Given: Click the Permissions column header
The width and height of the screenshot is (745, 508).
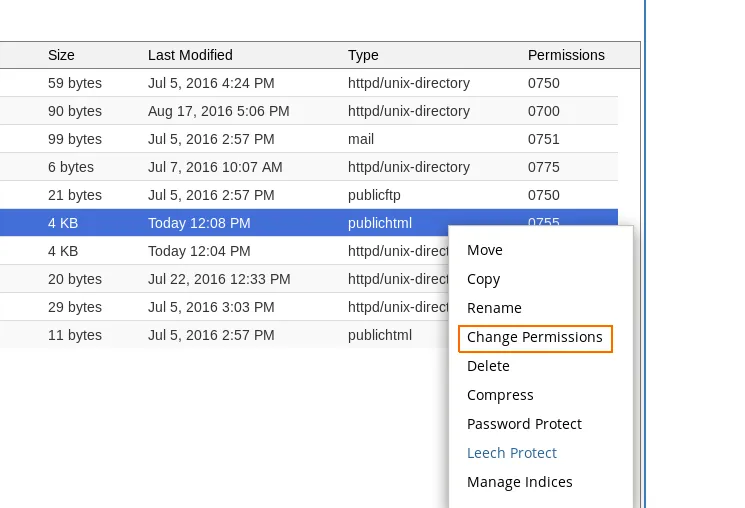Looking at the screenshot, I should 566,55.
